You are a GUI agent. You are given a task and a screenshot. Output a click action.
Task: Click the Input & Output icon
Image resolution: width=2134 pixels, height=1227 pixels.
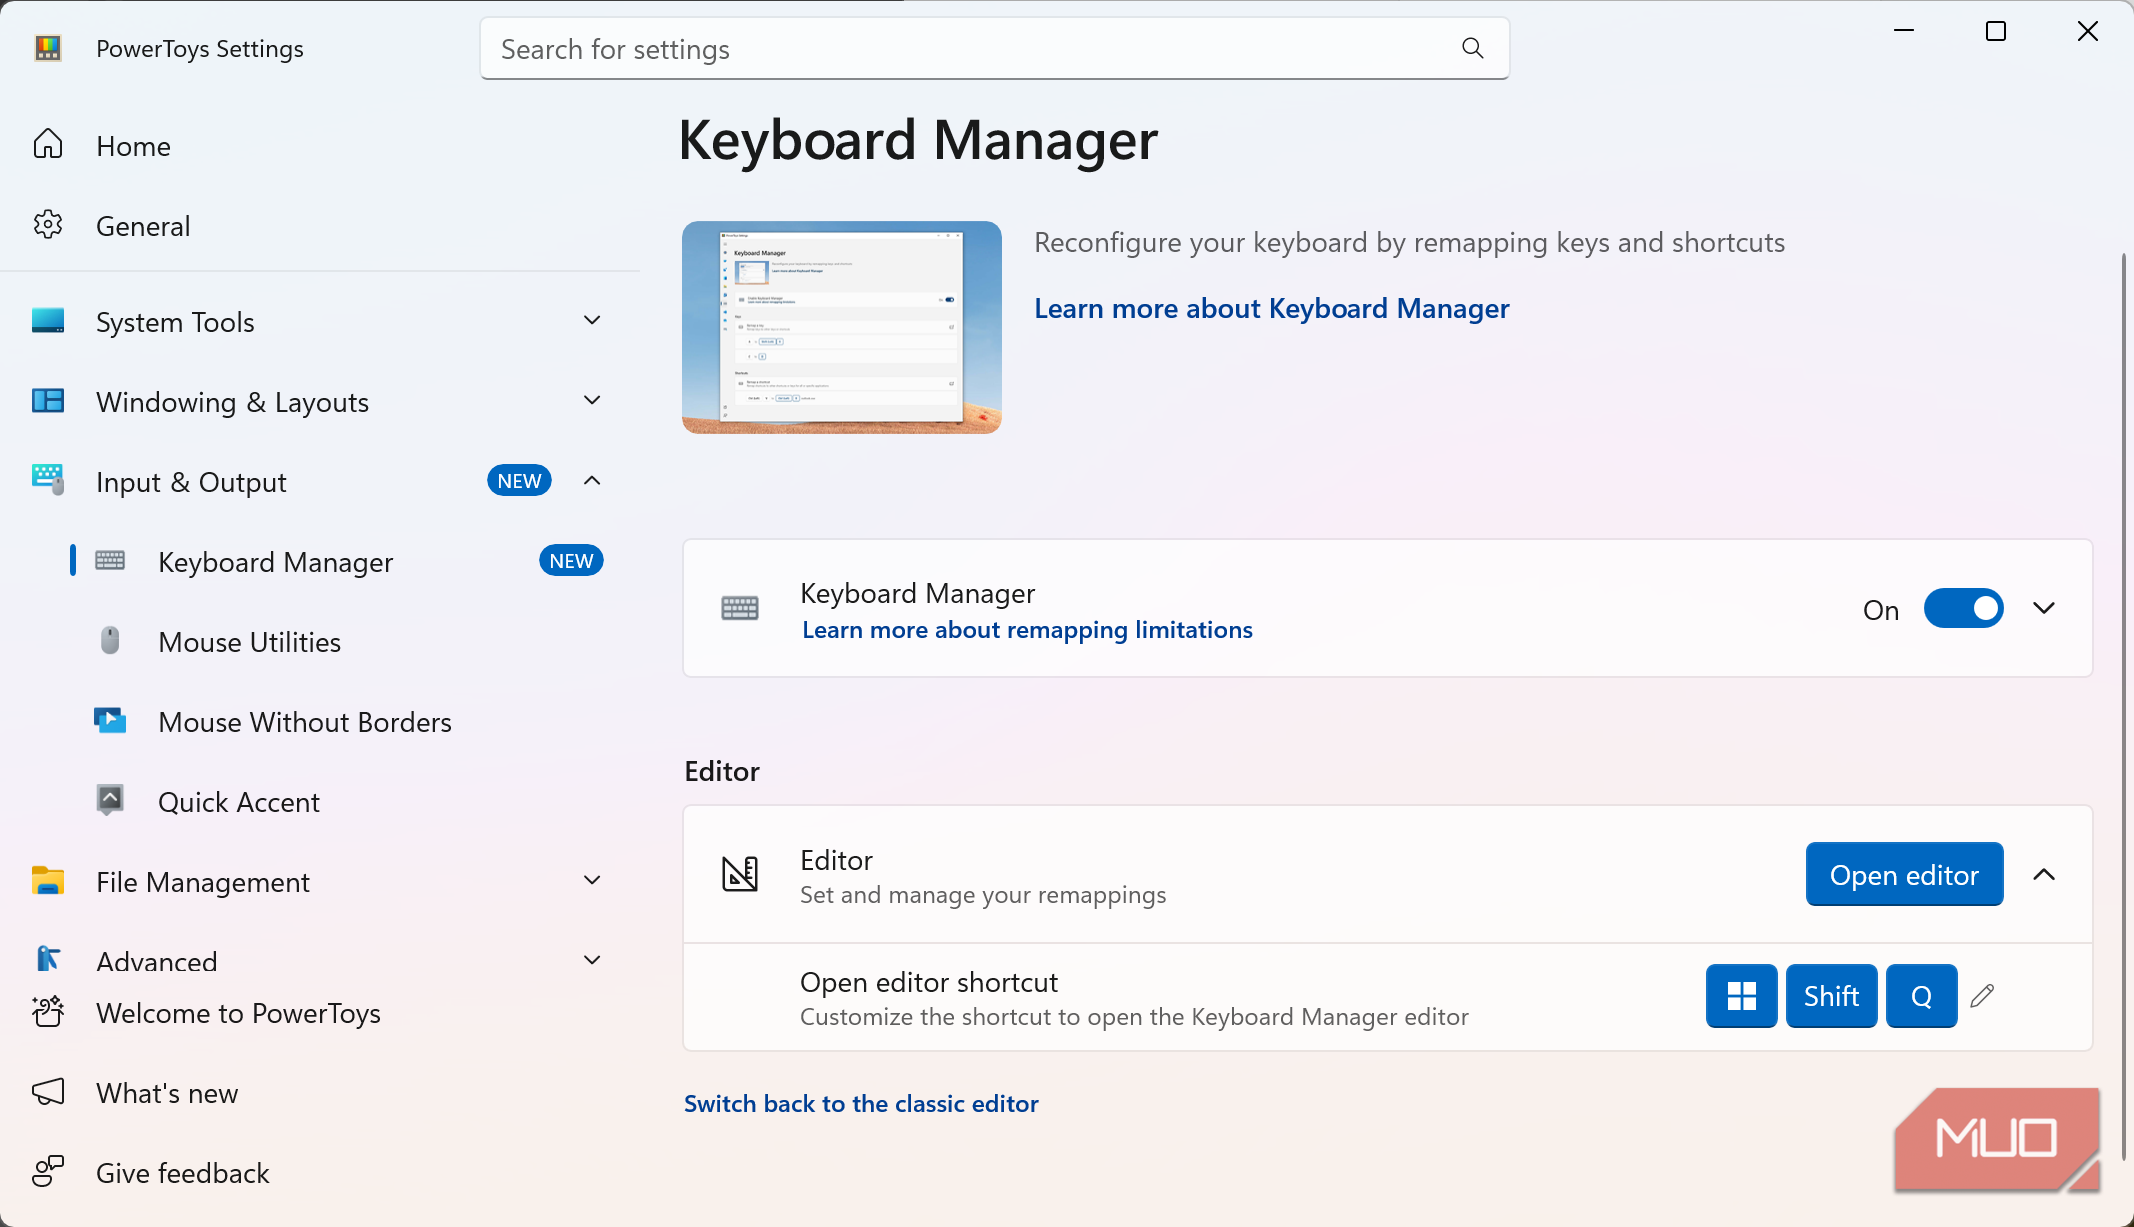tap(48, 480)
